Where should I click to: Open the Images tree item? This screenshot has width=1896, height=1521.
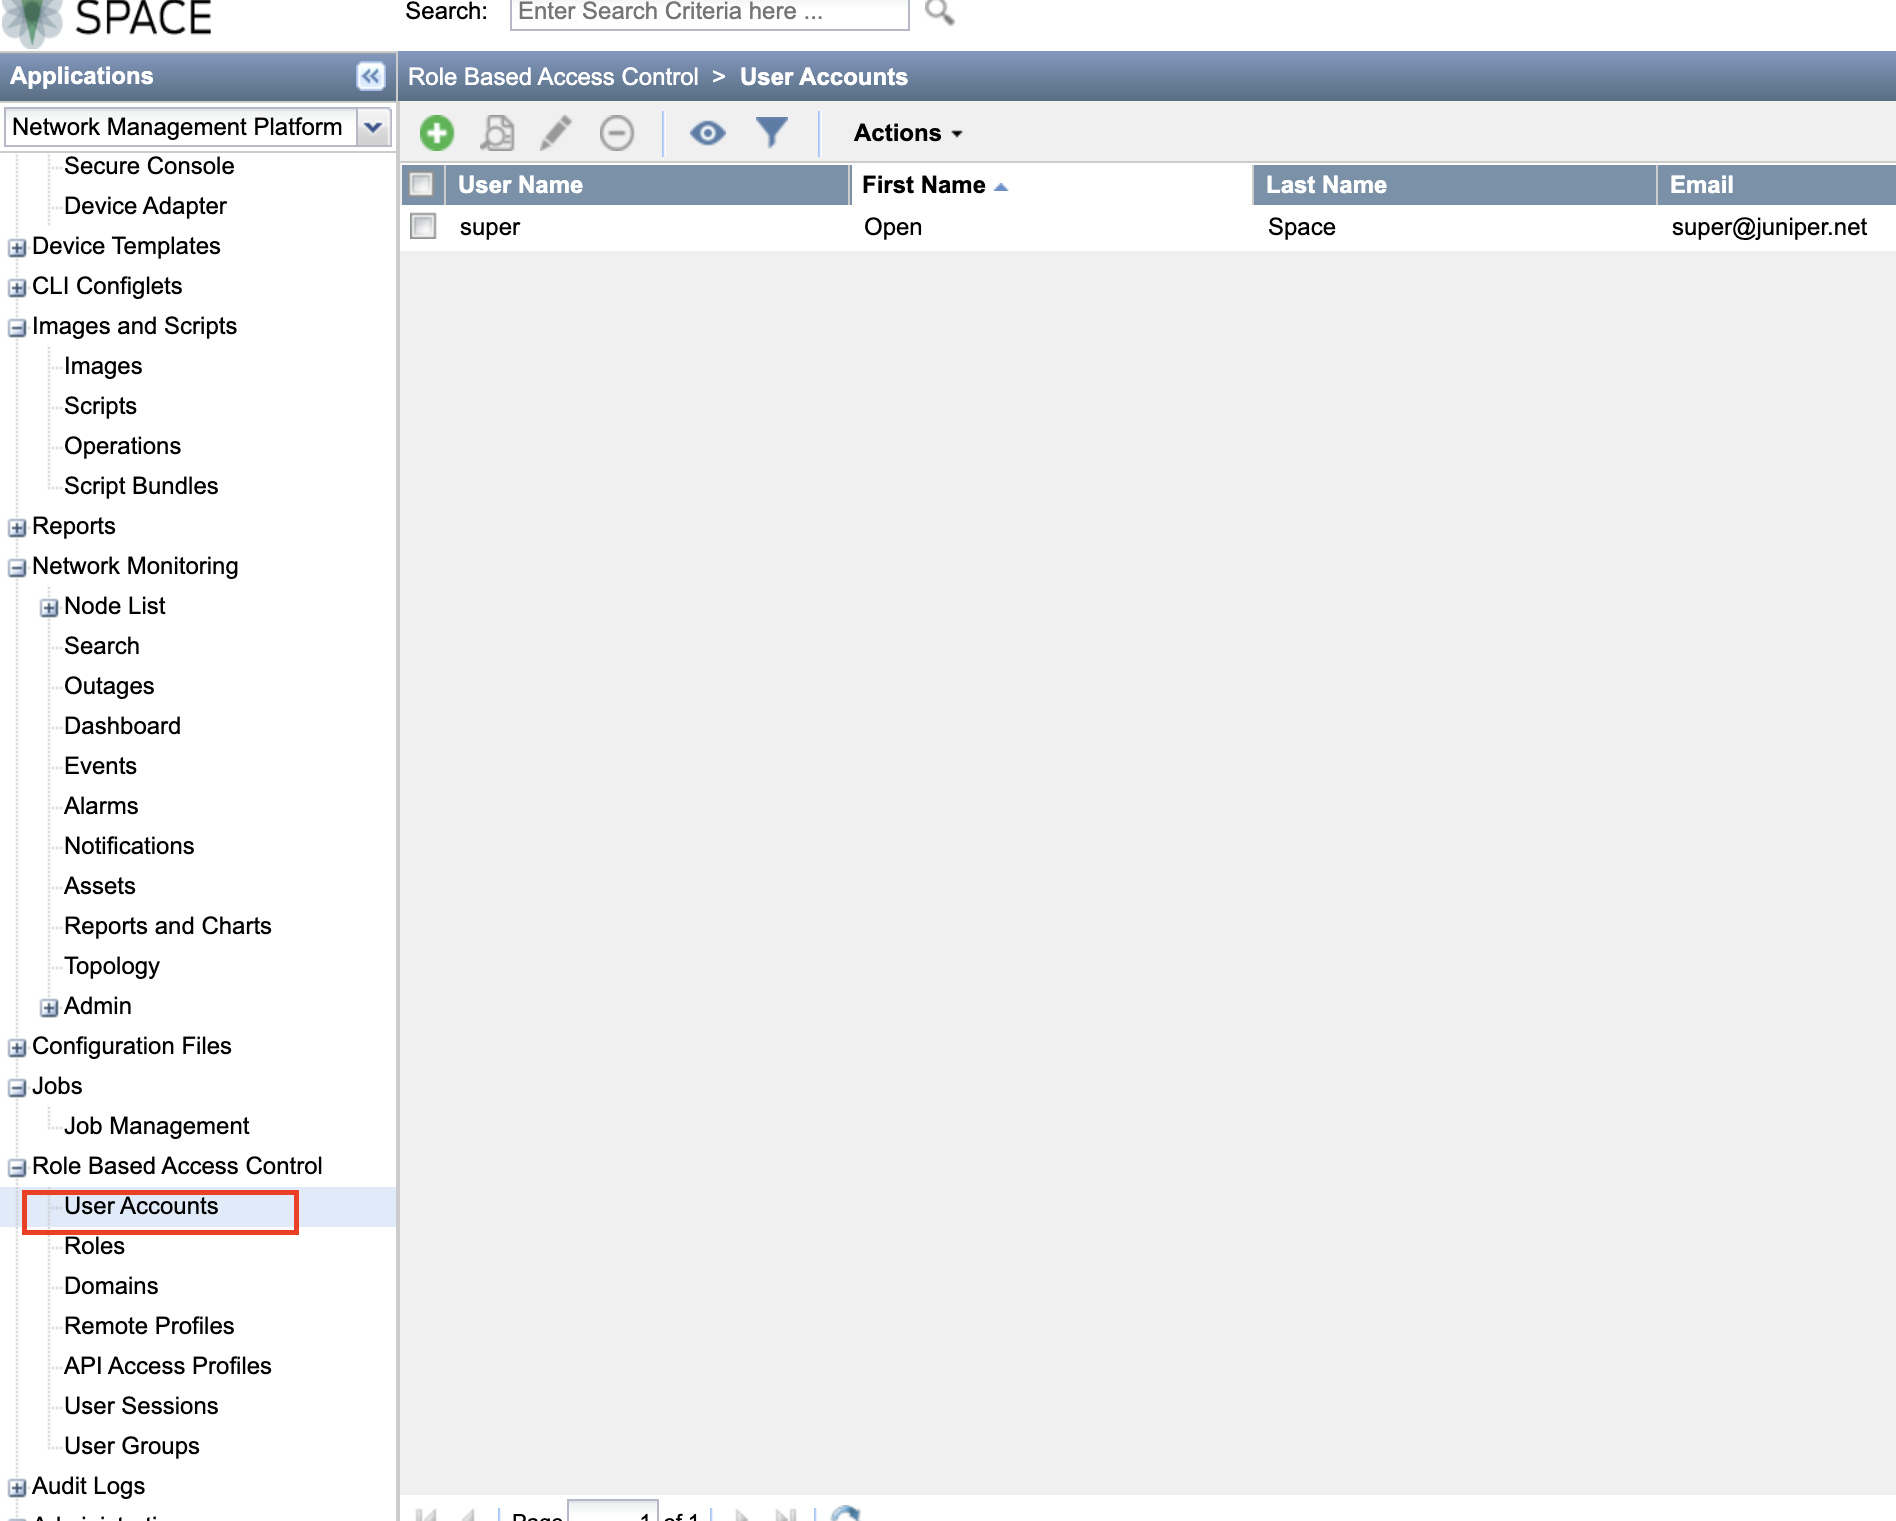click(x=103, y=366)
